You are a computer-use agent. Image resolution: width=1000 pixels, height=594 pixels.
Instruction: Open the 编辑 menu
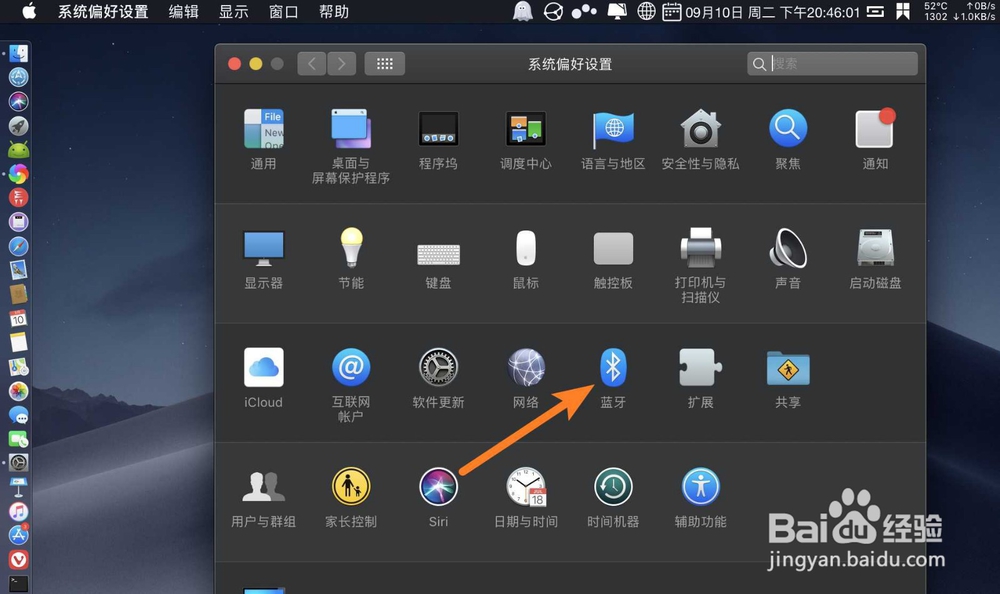tap(184, 11)
